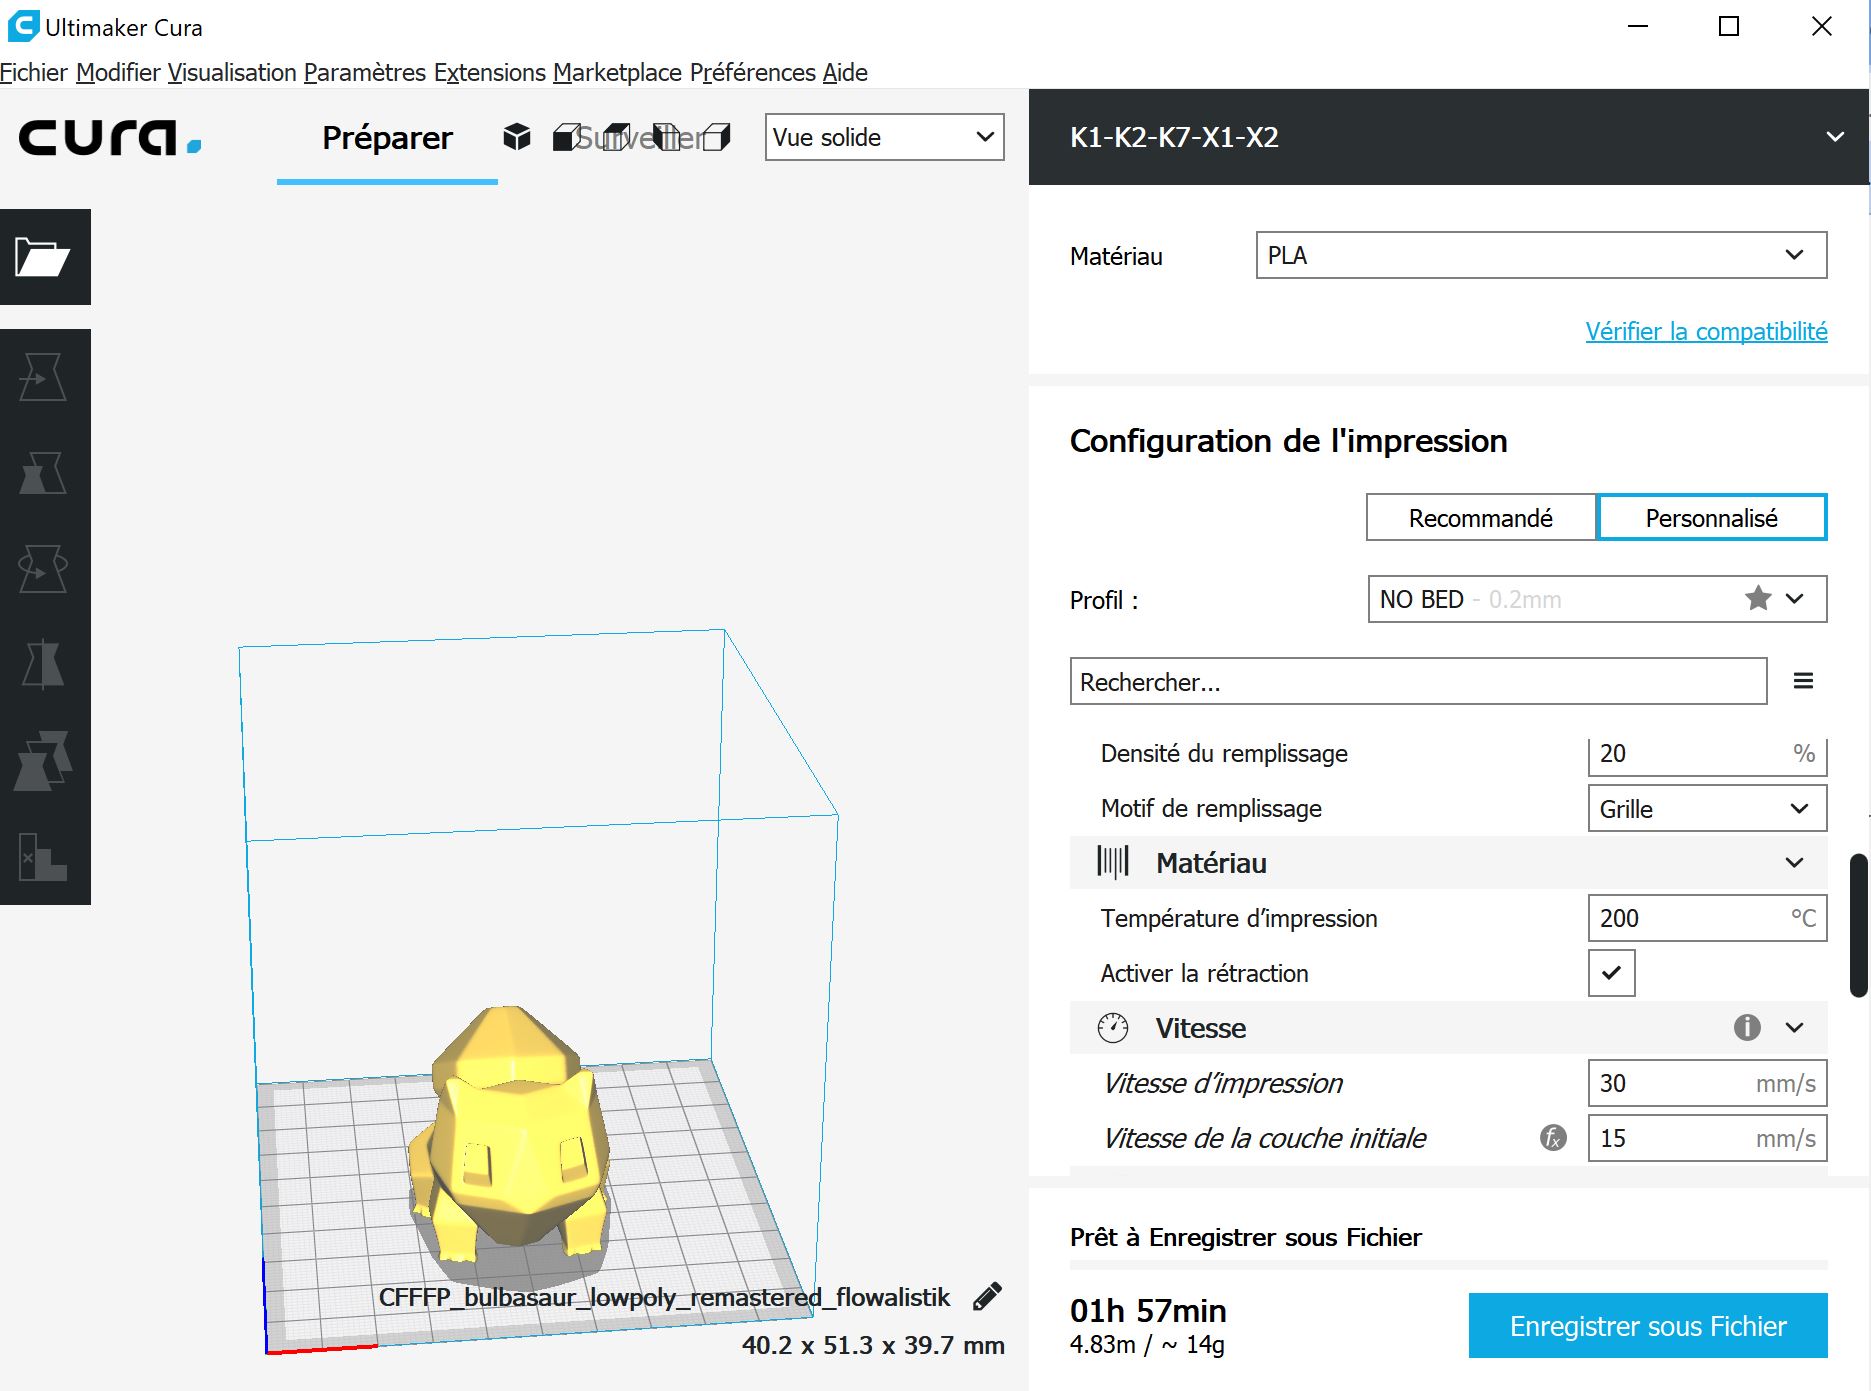Select the Mirror tool in left toolbar

click(x=43, y=664)
